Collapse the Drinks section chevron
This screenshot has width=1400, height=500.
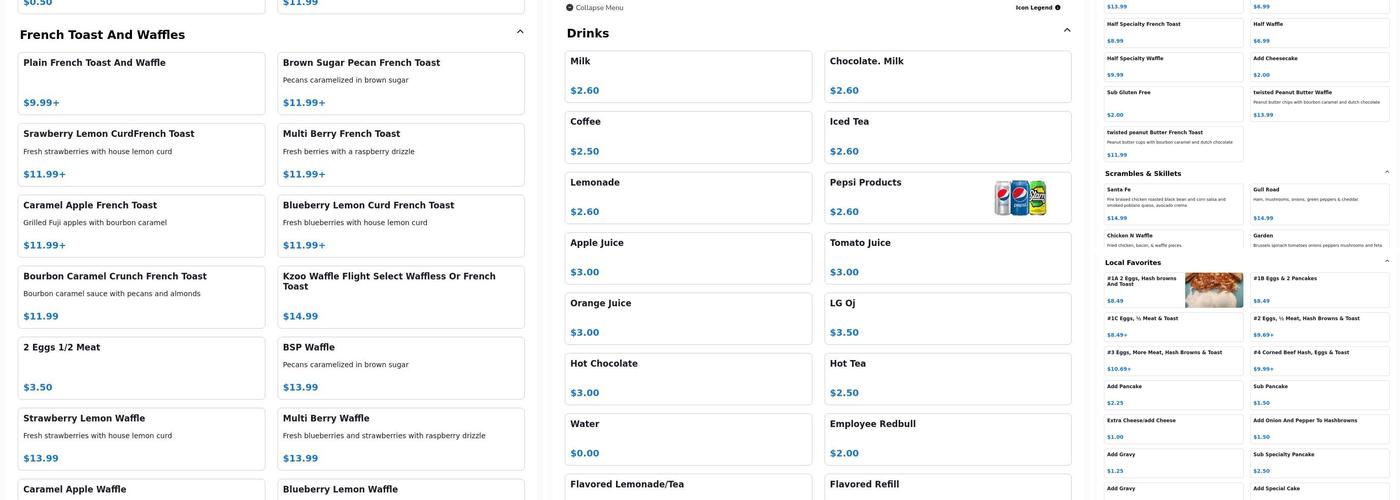pos(1067,31)
